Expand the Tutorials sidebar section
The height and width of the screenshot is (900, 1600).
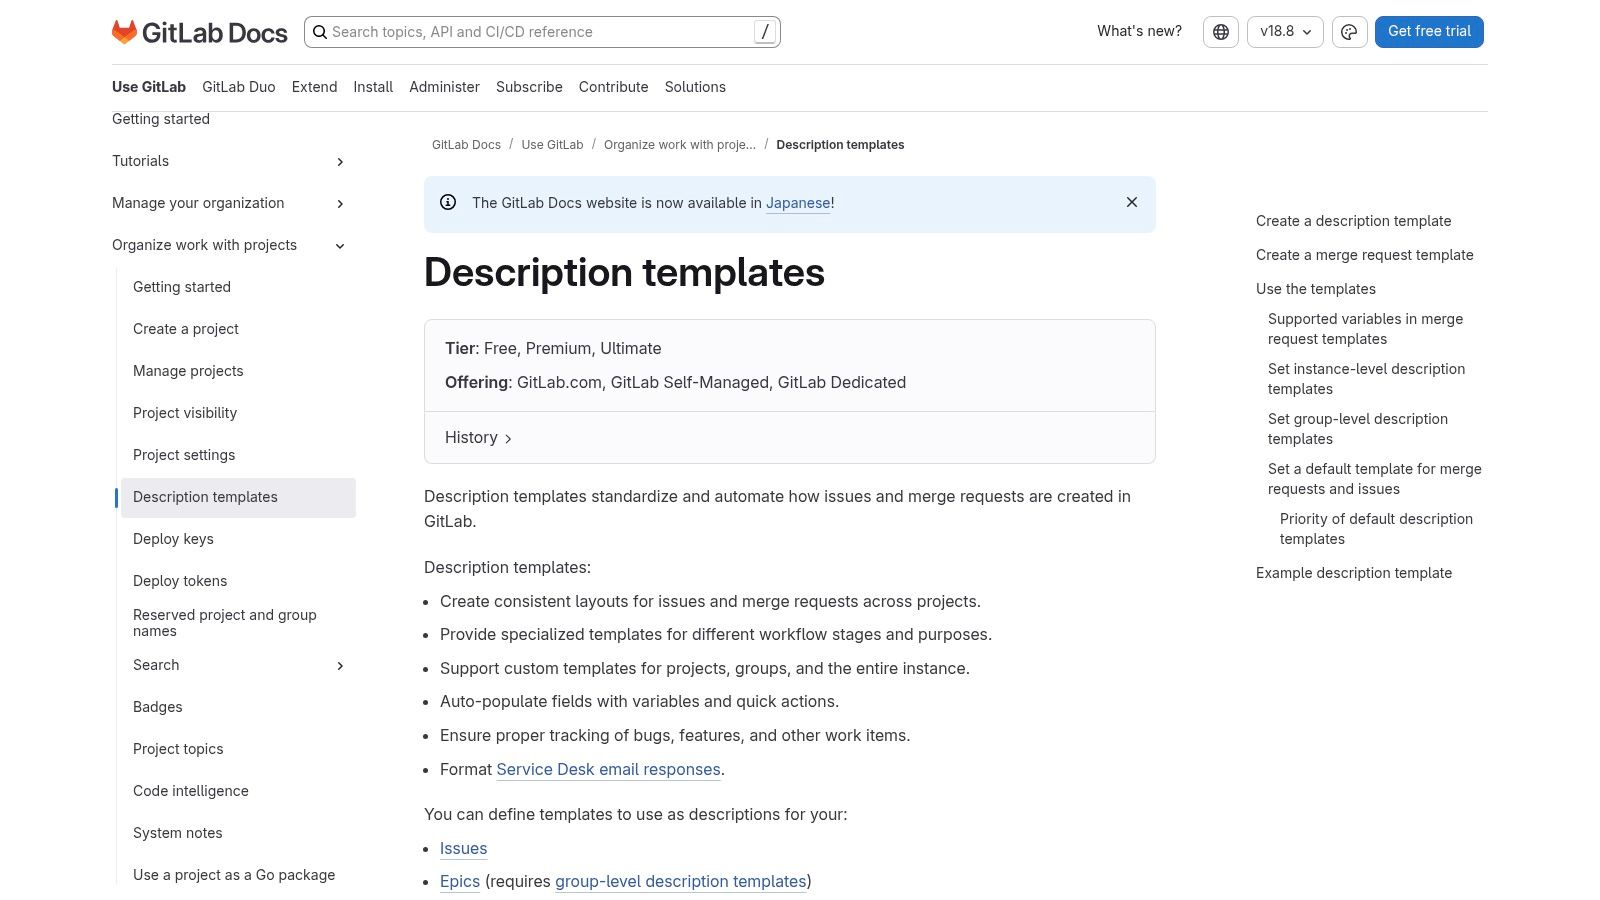point(340,161)
